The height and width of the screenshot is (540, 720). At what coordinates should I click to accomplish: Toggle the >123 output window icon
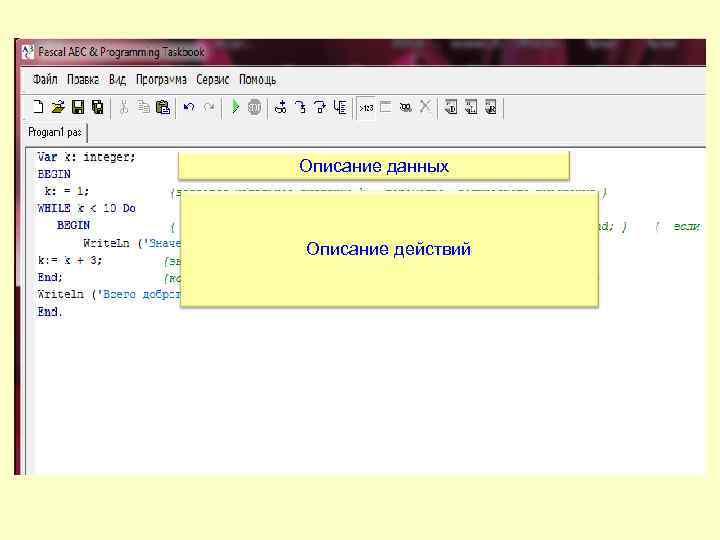(366, 108)
